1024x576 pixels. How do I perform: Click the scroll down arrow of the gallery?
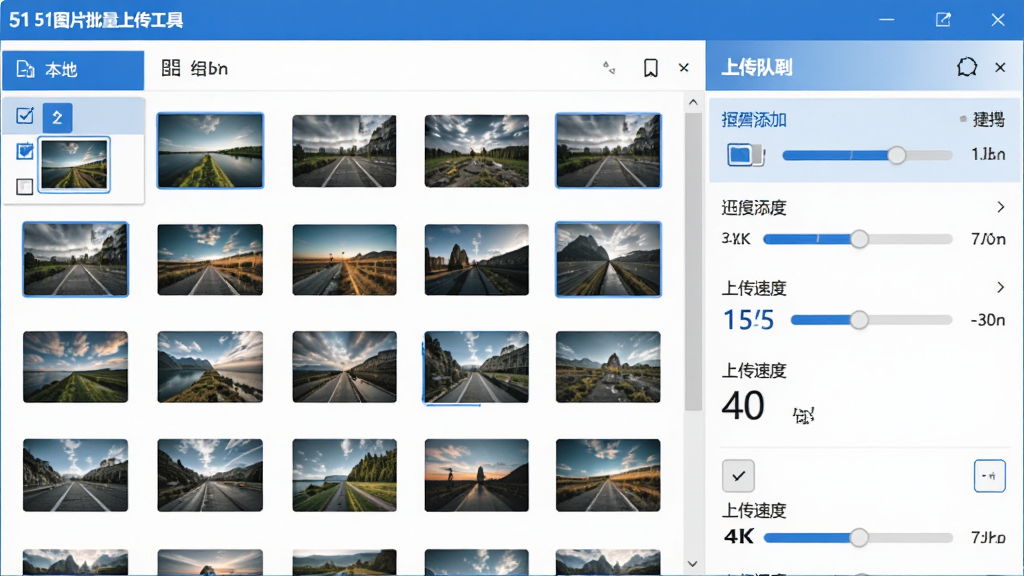point(693,564)
